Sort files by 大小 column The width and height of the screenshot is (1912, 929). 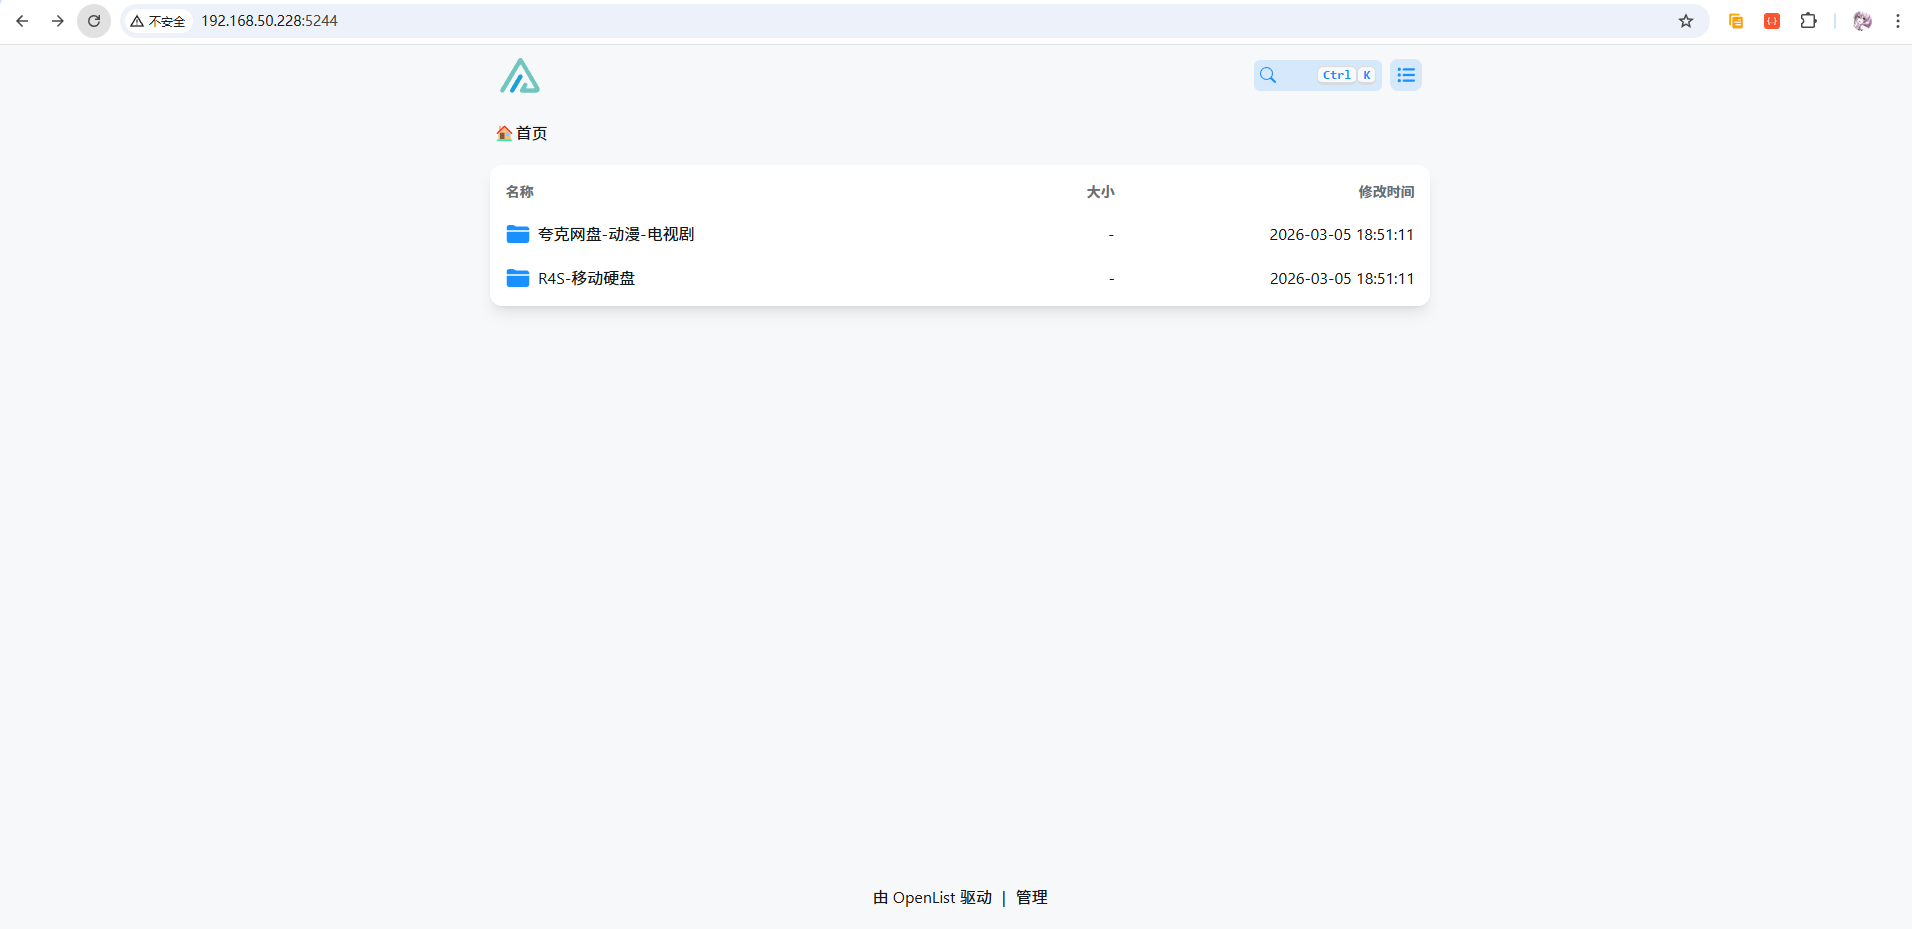tap(1100, 192)
